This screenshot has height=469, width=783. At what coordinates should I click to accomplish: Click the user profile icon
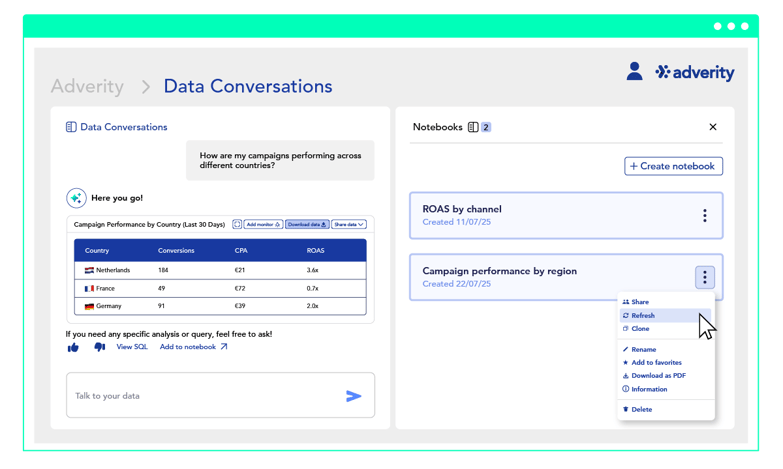click(x=634, y=71)
